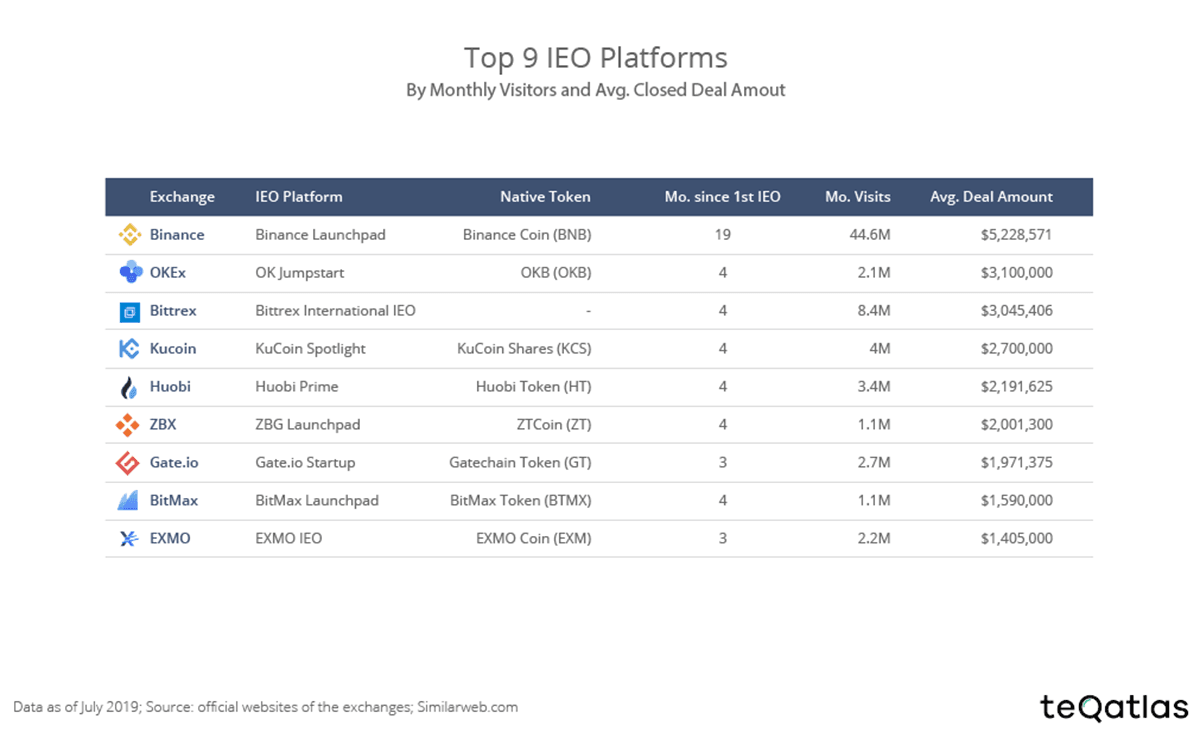Click the Binance logo icon

tap(130, 235)
